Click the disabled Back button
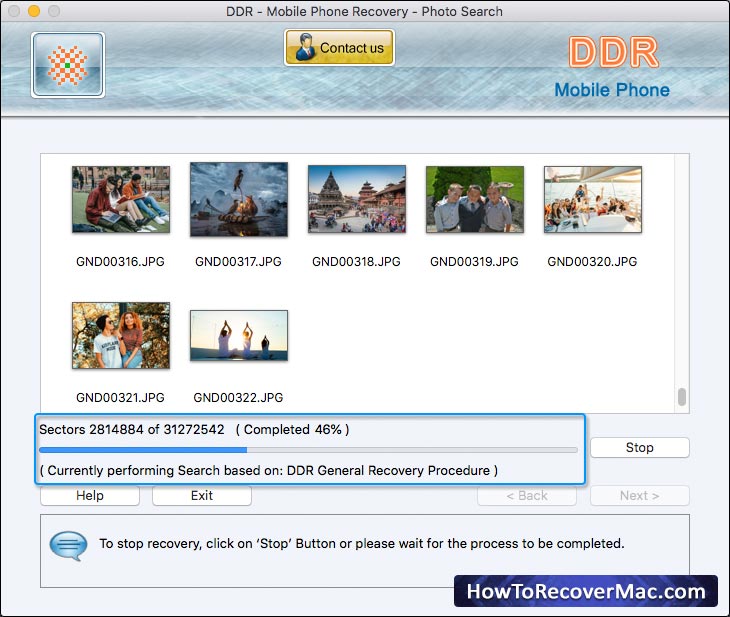Viewport: 730px width, 617px height. pos(527,495)
